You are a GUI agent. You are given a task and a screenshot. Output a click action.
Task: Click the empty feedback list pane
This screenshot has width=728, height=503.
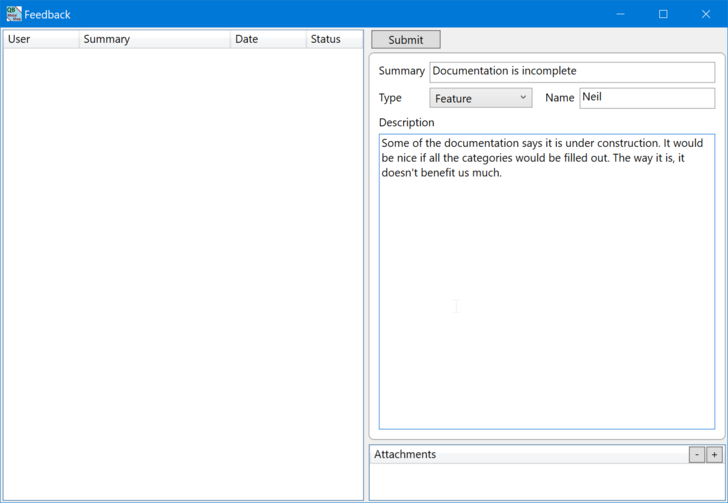[183, 270]
